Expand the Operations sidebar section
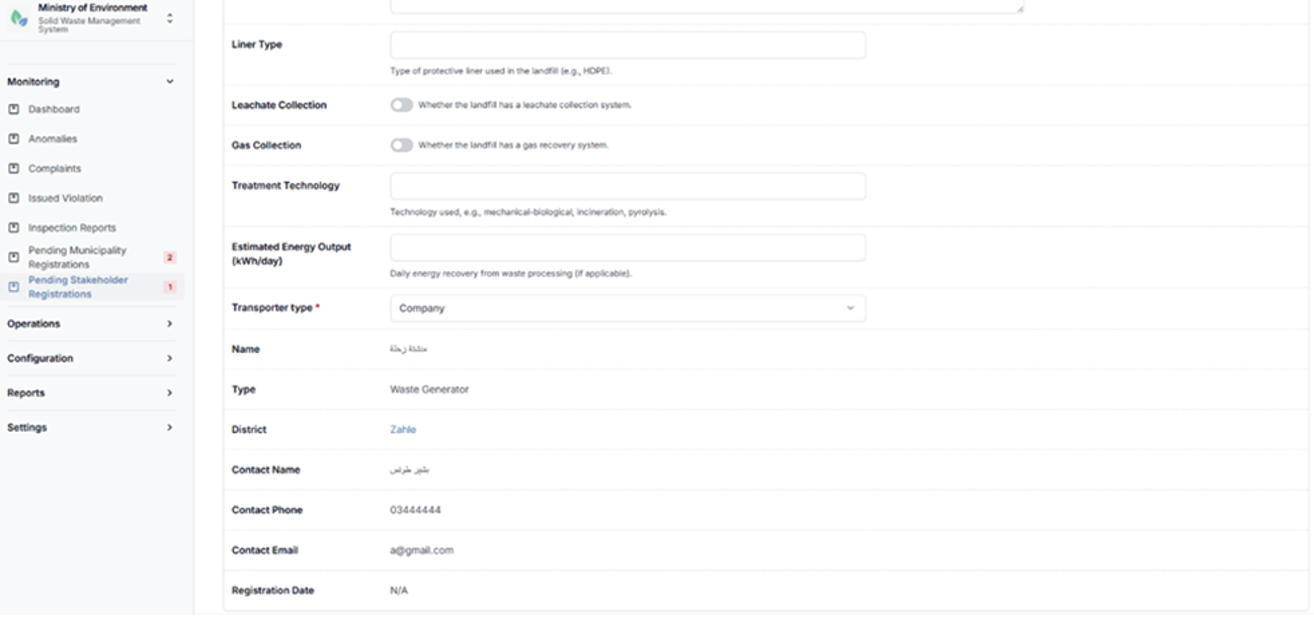The image size is (1314, 618). (x=90, y=324)
